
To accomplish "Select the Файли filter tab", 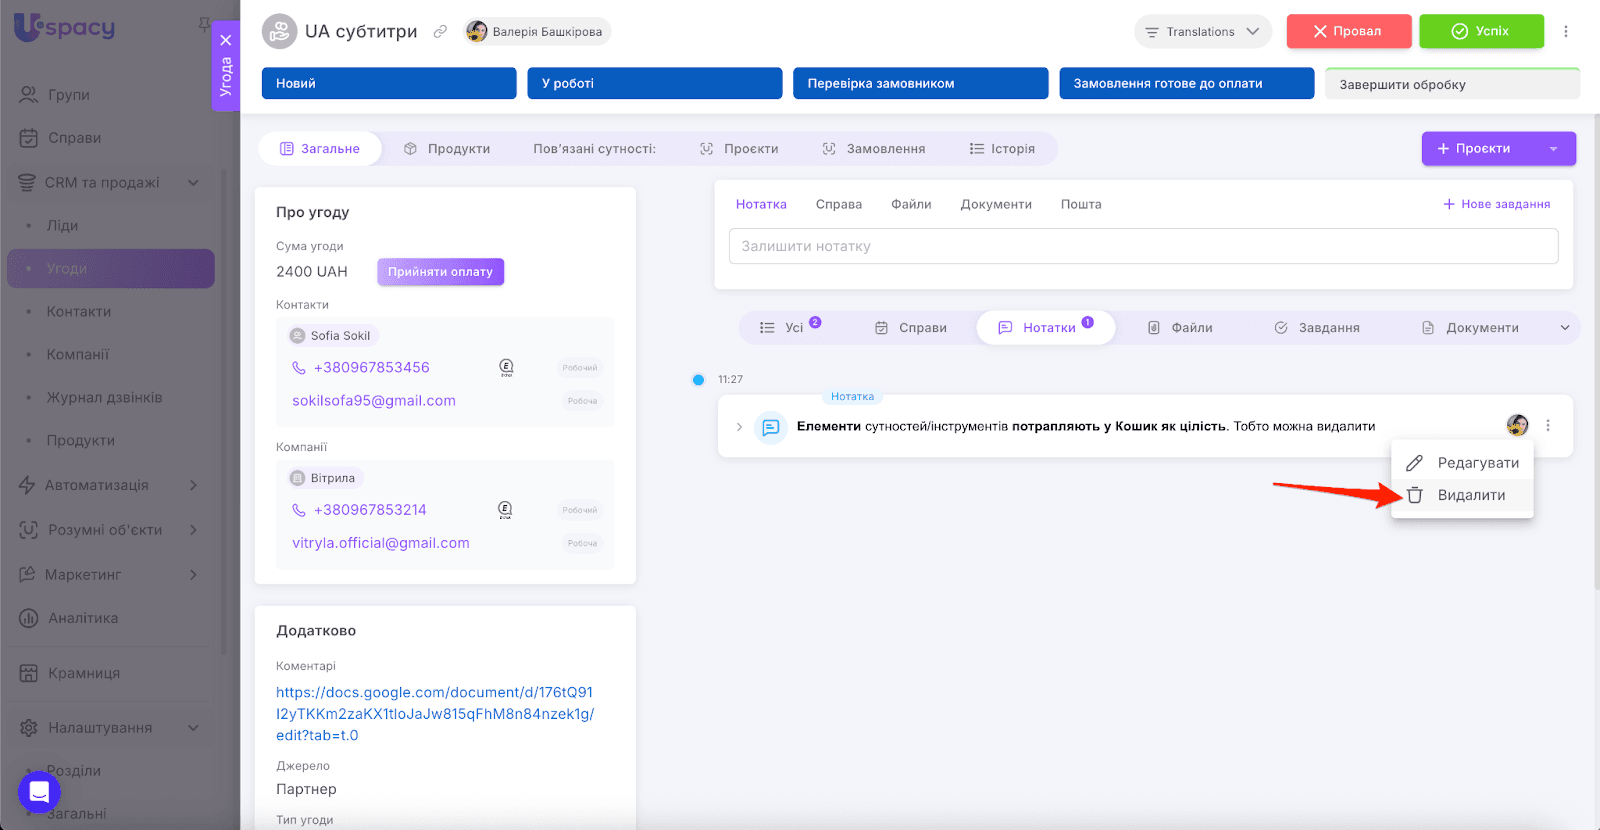I will [x=1180, y=328].
